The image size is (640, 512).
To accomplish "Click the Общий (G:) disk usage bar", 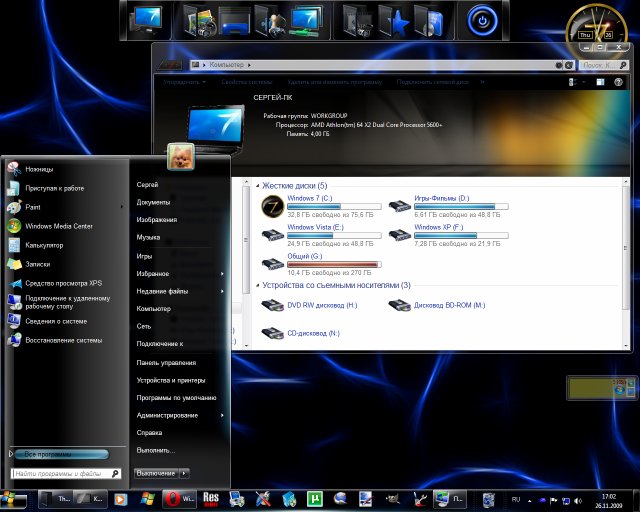I will pos(333,265).
